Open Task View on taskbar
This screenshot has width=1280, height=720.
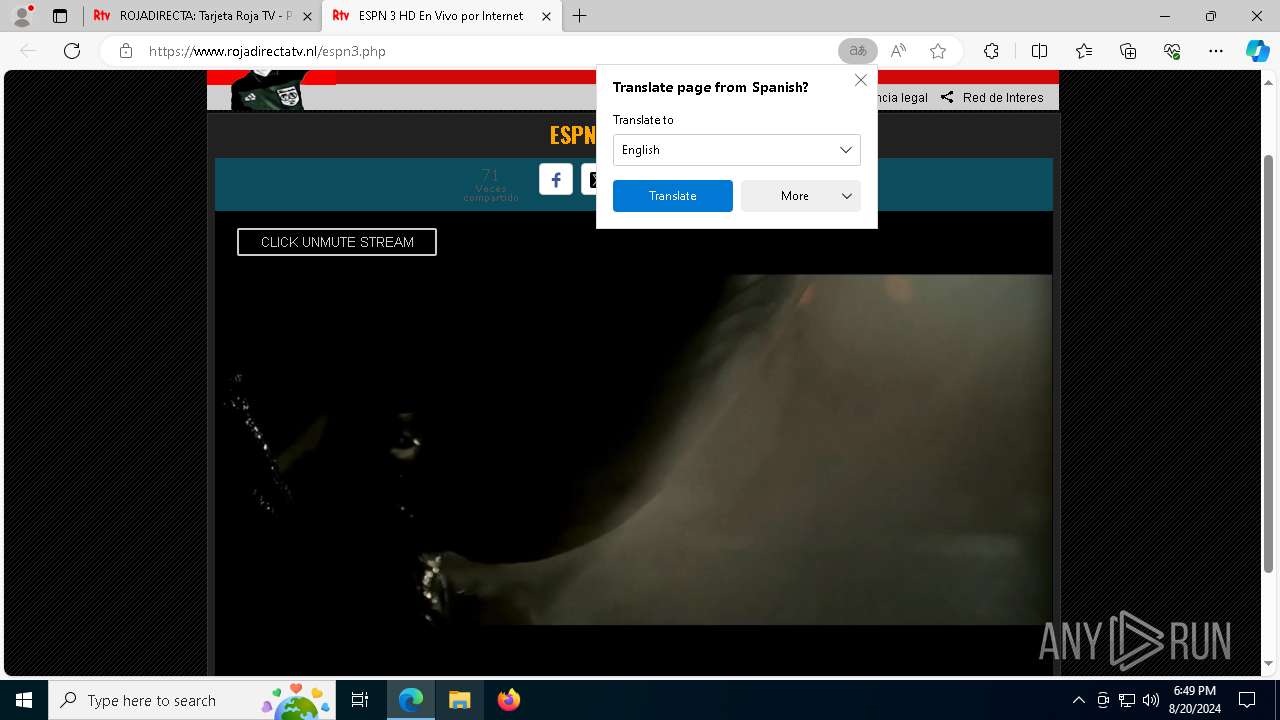[x=360, y=700]
